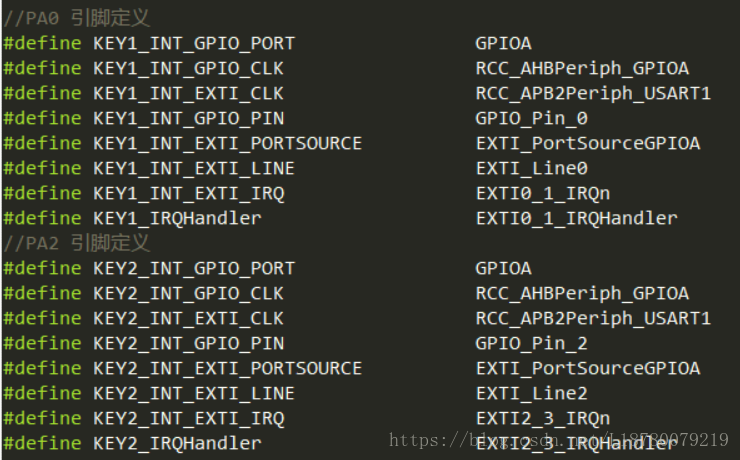This screenshot has width=740, height=460.
Task: Click the RCC_APB2Periph_USART1 value for KEY2_INT_EXTI_CLK
Action: click(593, 318)
